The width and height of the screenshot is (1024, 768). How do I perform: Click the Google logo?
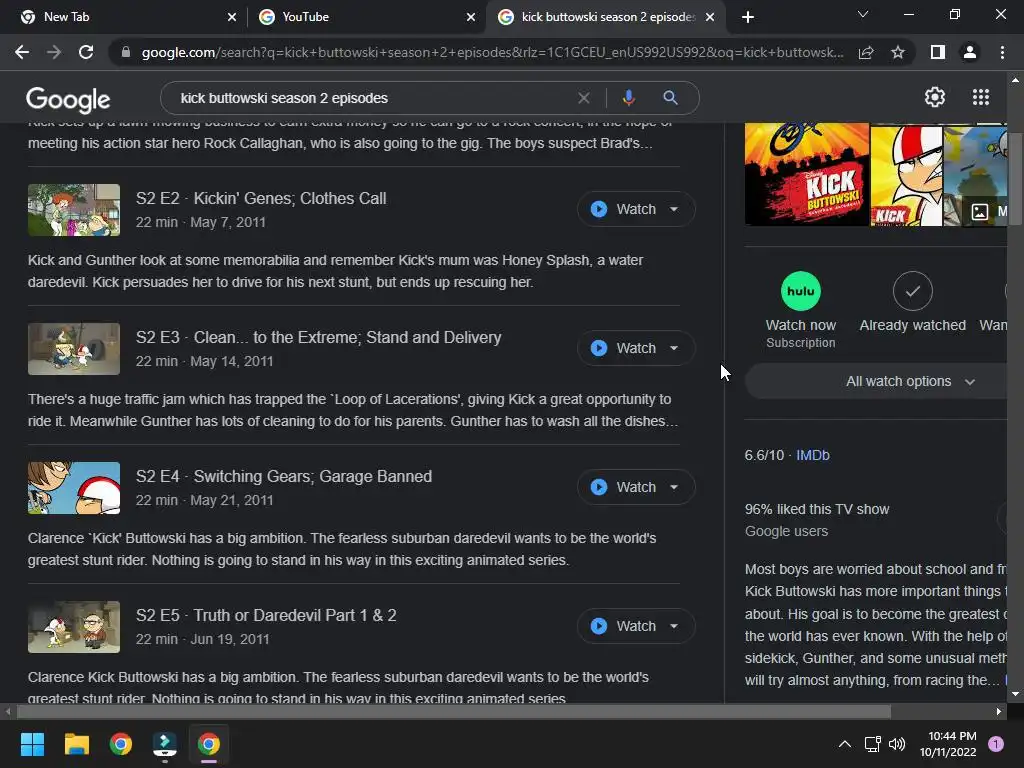pos(68,100)
